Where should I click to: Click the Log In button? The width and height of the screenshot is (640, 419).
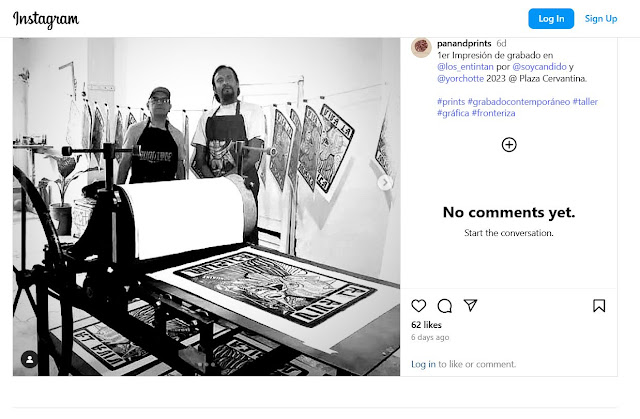pyautogui.click(x=551, y=19)
